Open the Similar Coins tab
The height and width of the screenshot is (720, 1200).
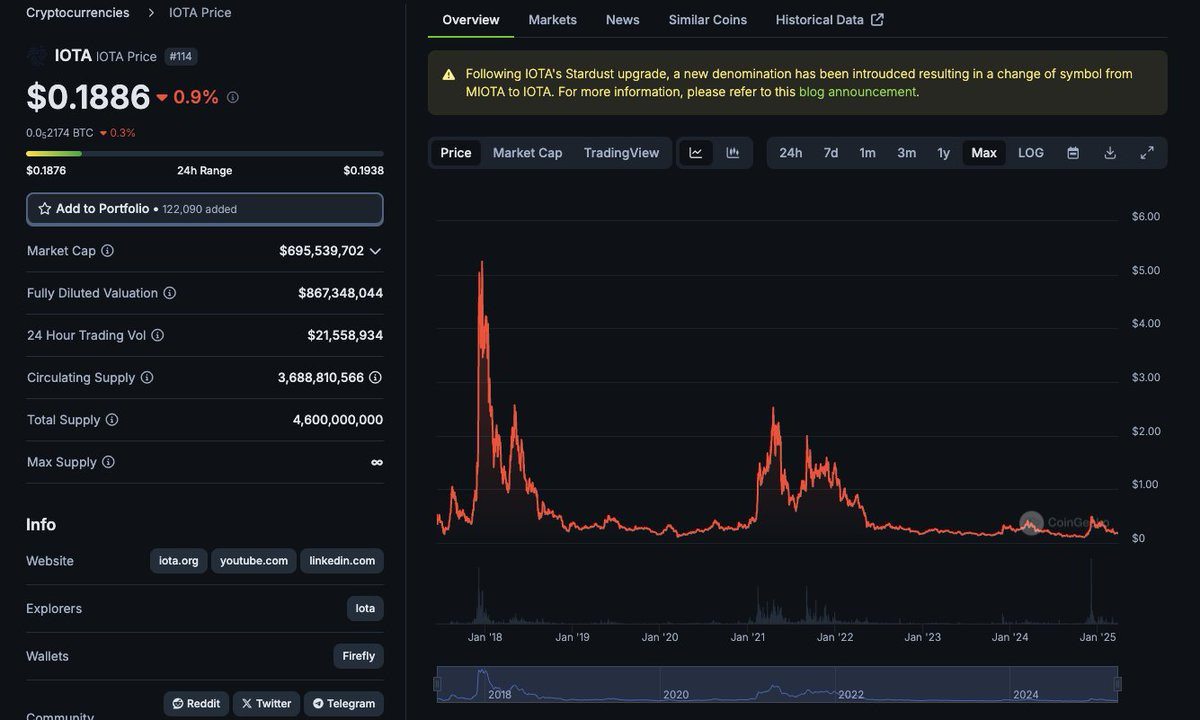click(x=708, y=20)
